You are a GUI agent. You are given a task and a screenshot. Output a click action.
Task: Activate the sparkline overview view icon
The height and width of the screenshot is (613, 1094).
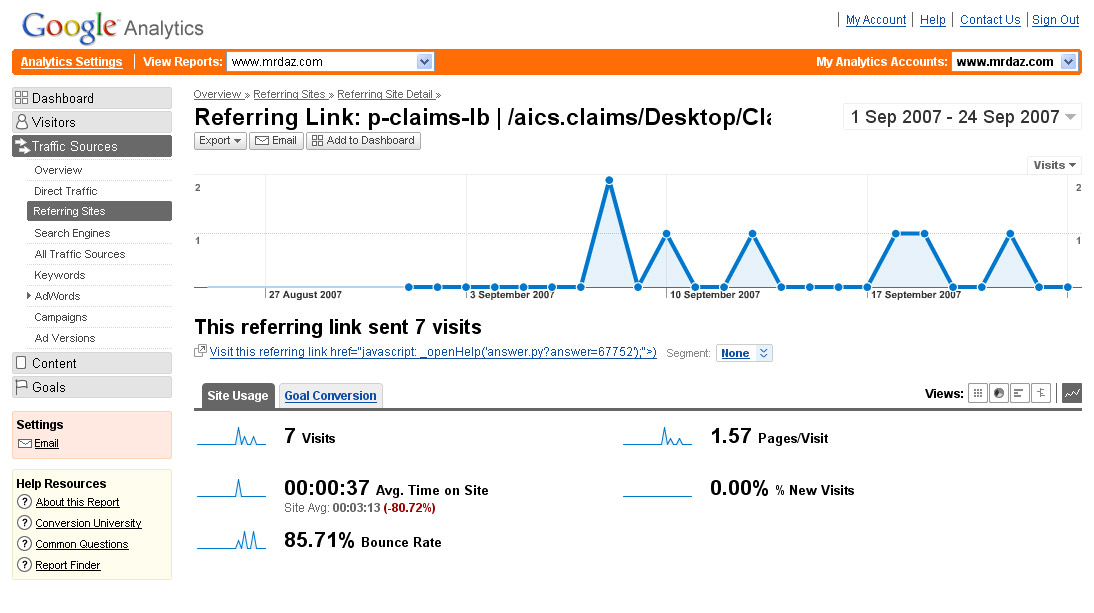tap(1071, 394)
